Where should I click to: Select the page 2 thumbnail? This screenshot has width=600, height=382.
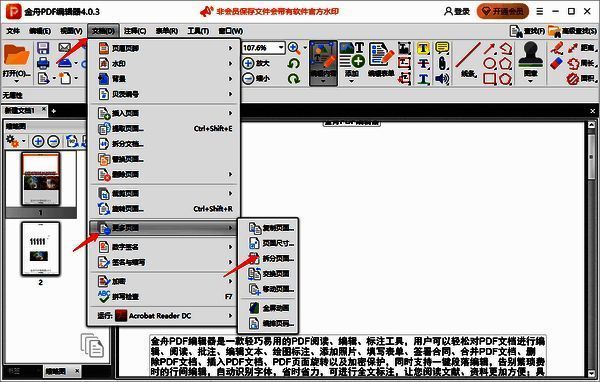[41, 249]
